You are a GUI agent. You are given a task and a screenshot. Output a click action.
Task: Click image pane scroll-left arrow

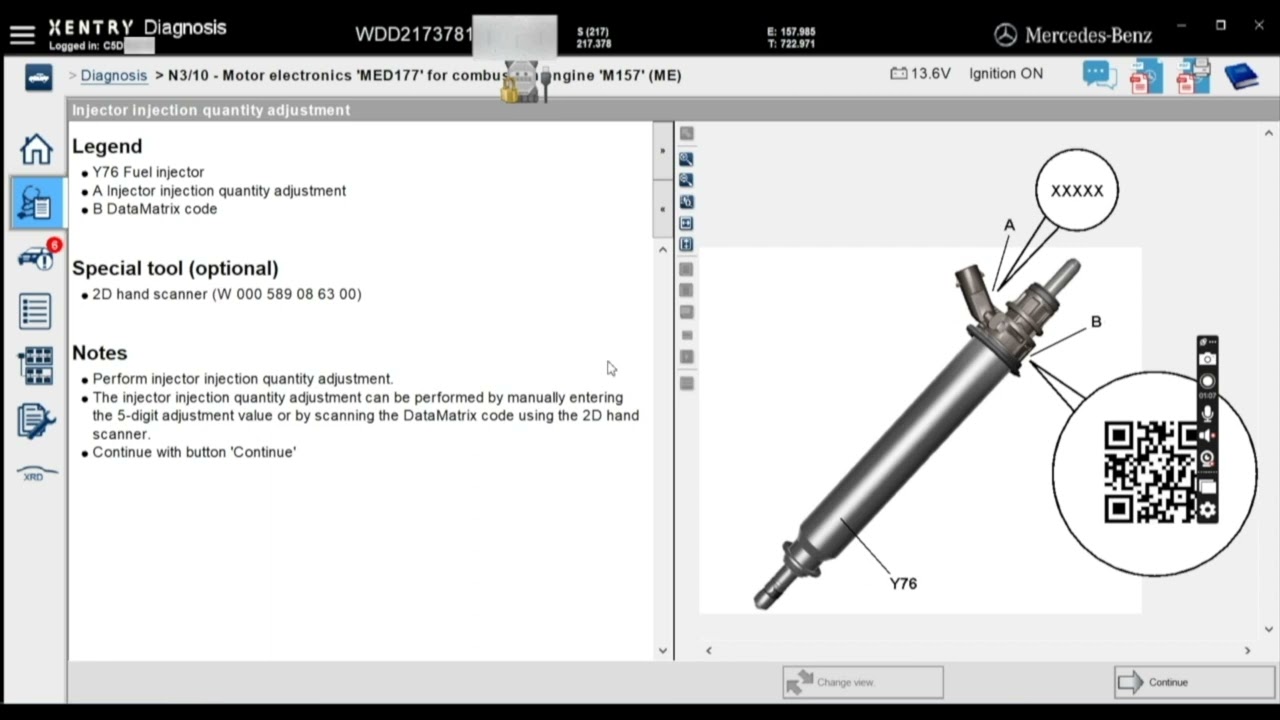[708, 650]
